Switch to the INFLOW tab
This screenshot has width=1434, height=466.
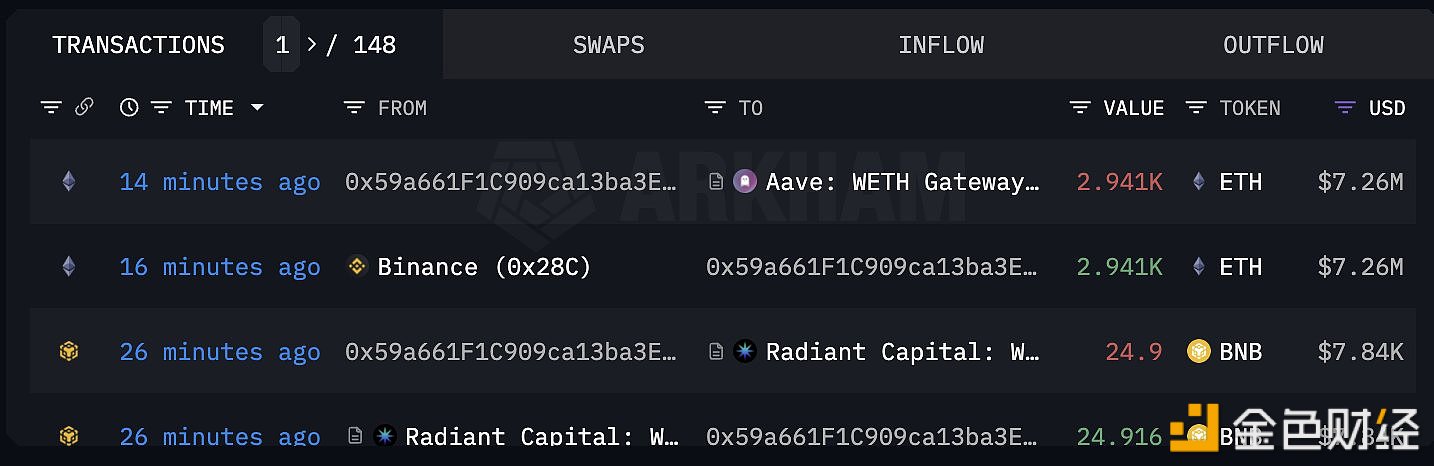pos(941,45)
